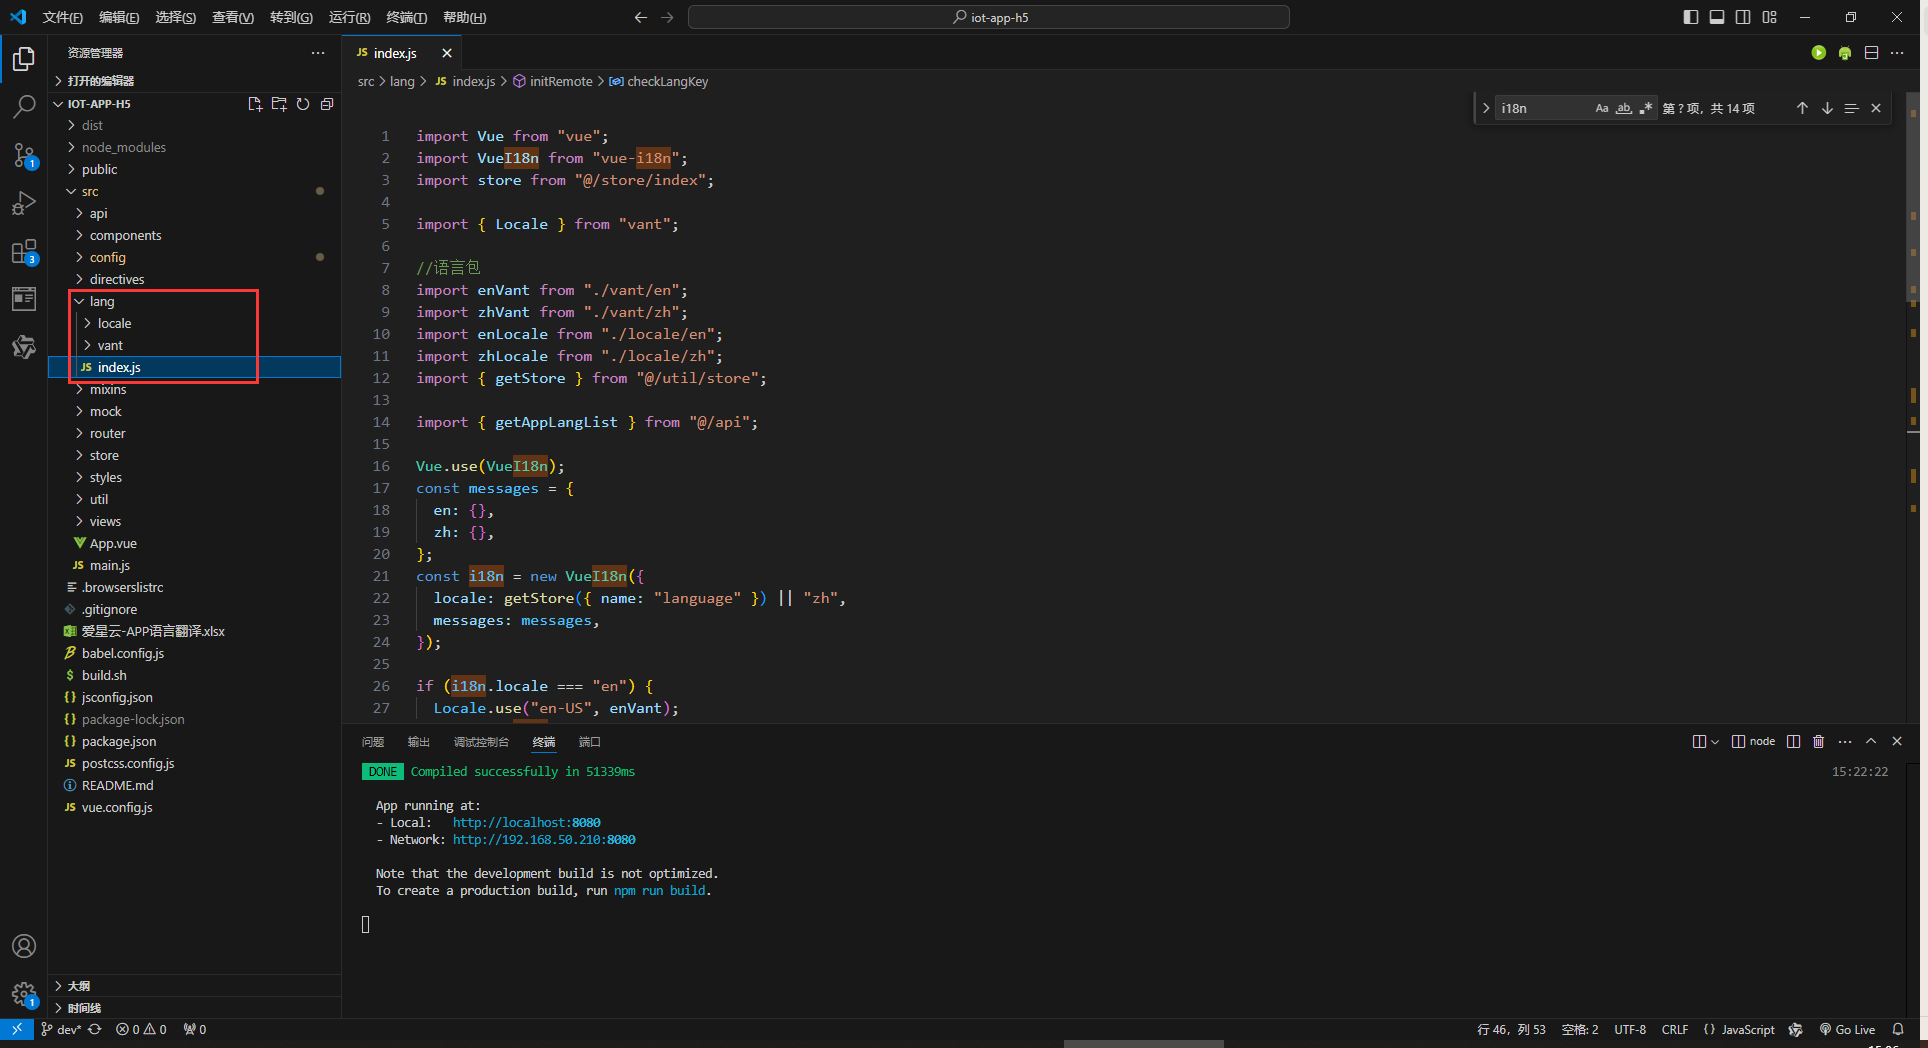Switch to 端口 panel tab
1928x1048 pixels.
(x=590, y=742)
